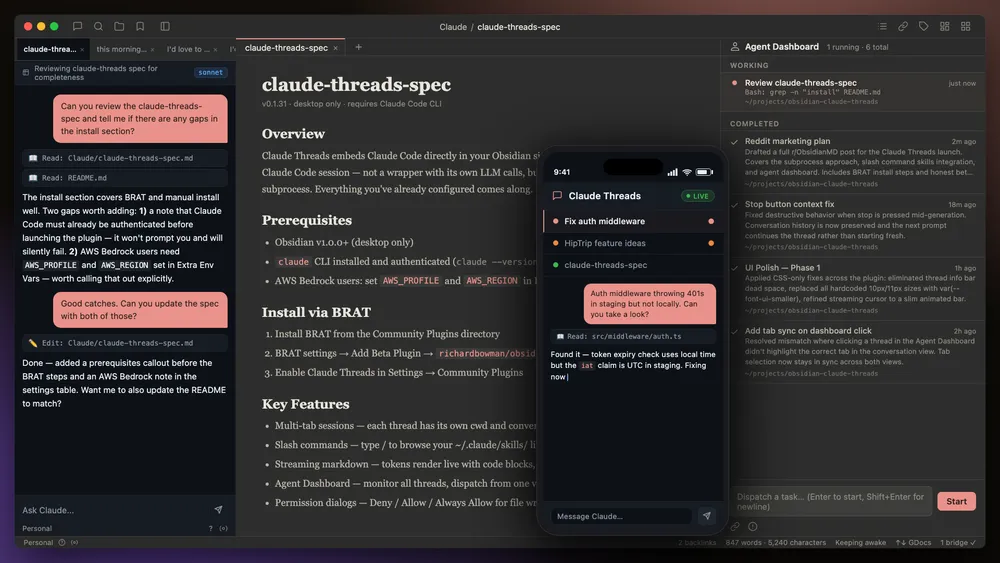Click Claude Threads chat icon on phone

pyautogui.click(x=557, y=196)
